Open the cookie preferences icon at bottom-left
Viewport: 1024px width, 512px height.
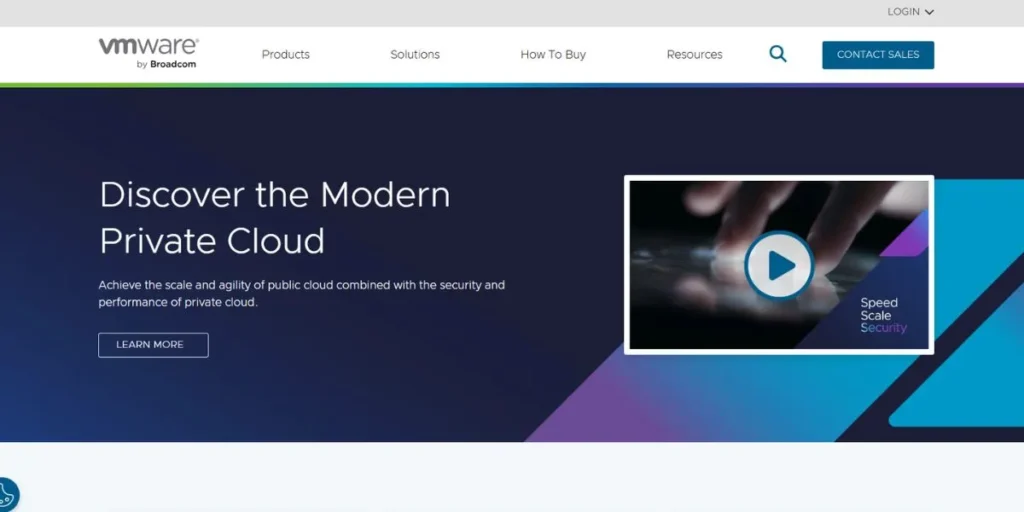7,494
